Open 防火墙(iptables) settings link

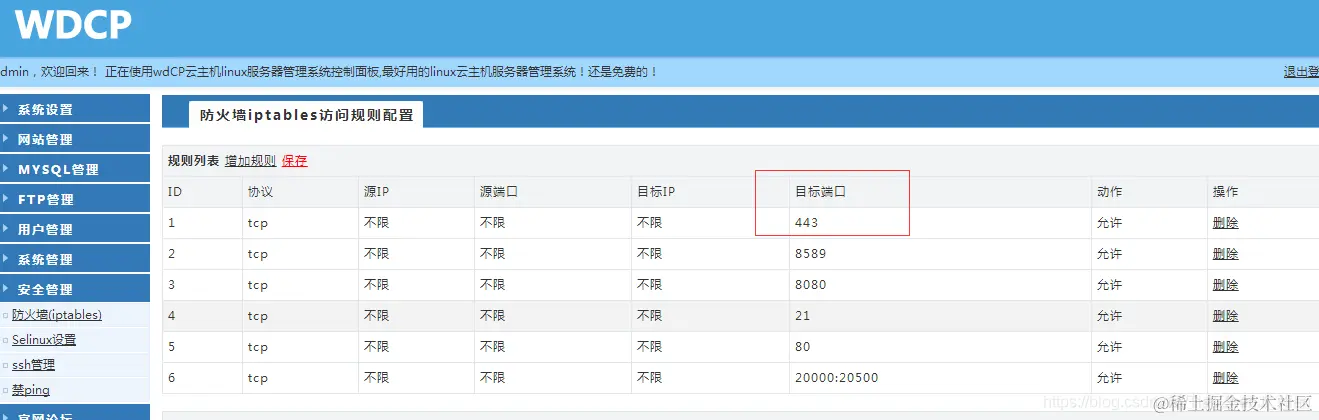tap(57, 314)
